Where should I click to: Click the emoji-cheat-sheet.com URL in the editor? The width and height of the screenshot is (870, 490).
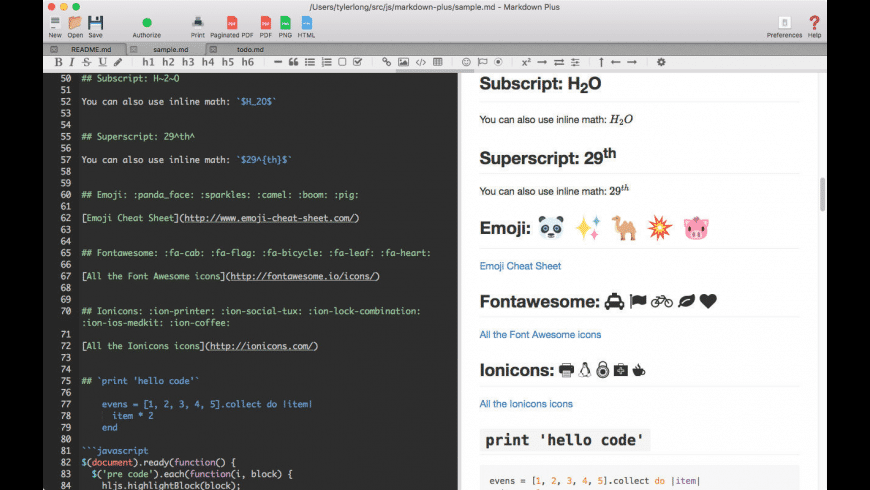270,218
